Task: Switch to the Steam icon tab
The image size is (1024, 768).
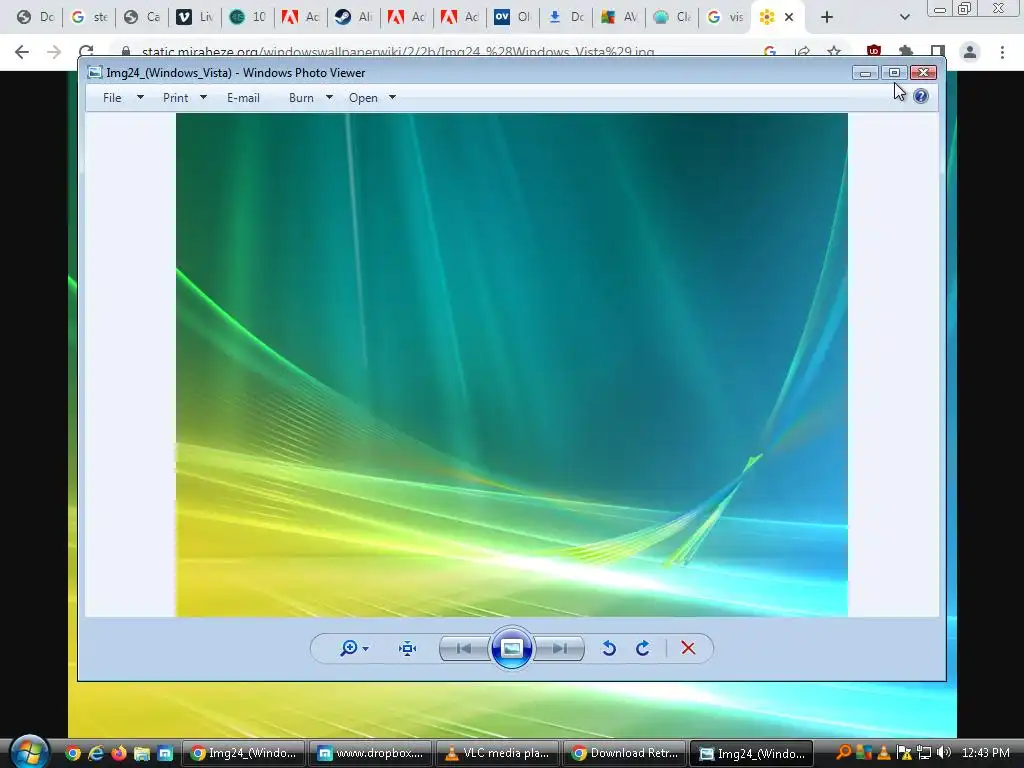Action: [353, 17]
